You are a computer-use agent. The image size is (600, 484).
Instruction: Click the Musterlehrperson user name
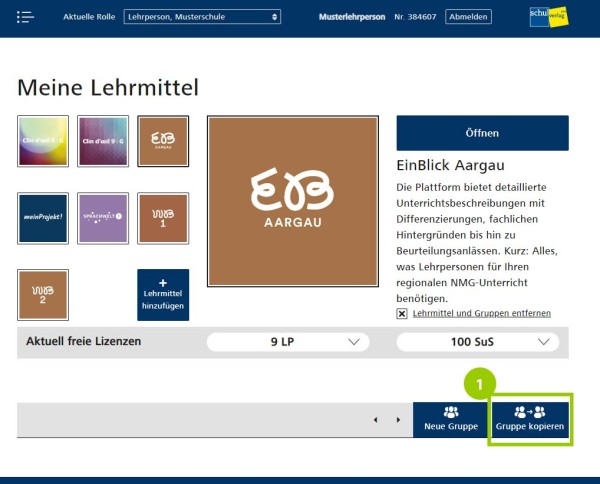click(352, 17)
